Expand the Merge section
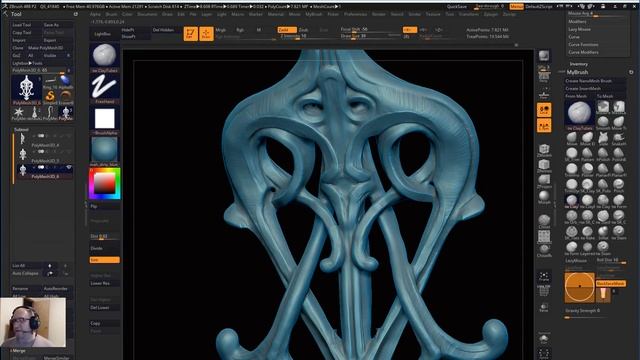 19,351
